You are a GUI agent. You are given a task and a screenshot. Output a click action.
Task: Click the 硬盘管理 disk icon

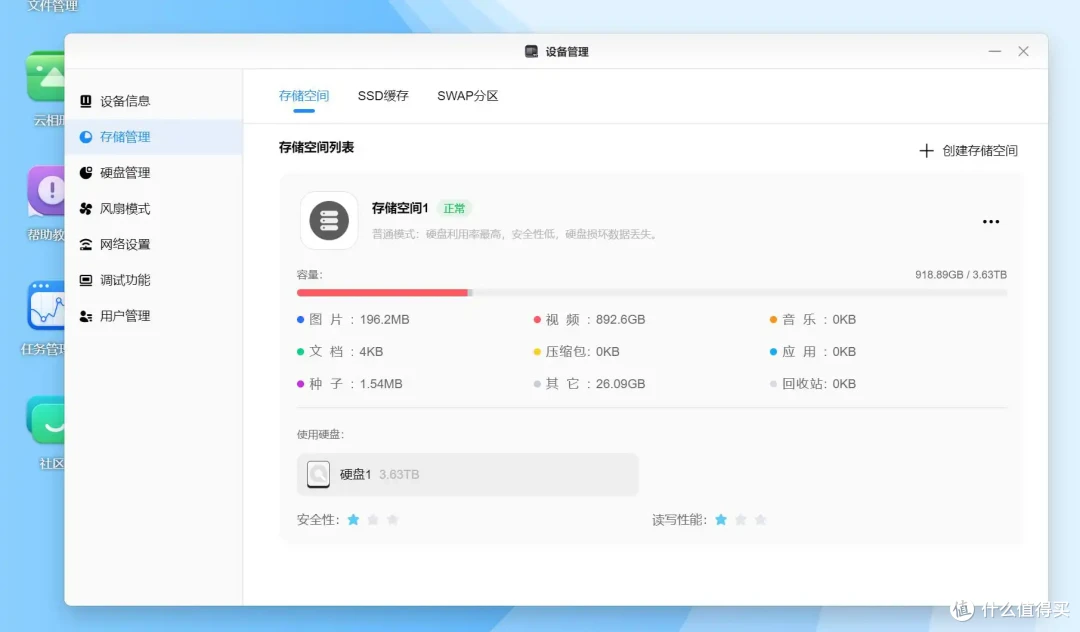coord(85,173)
